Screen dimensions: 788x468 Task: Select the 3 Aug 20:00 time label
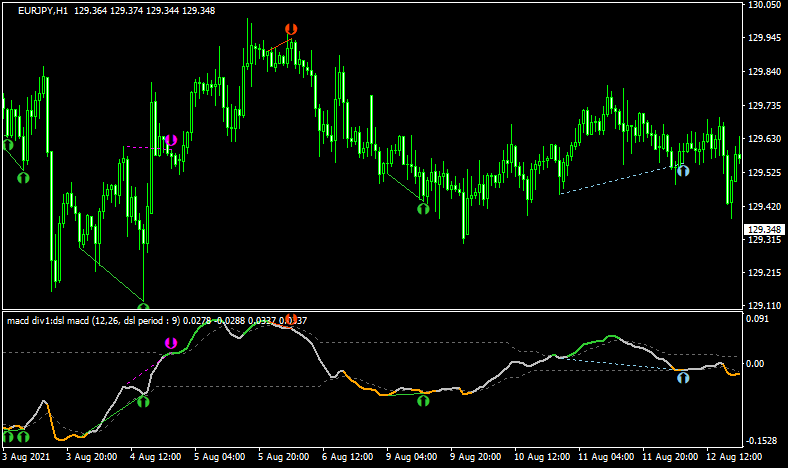point(92,457)
